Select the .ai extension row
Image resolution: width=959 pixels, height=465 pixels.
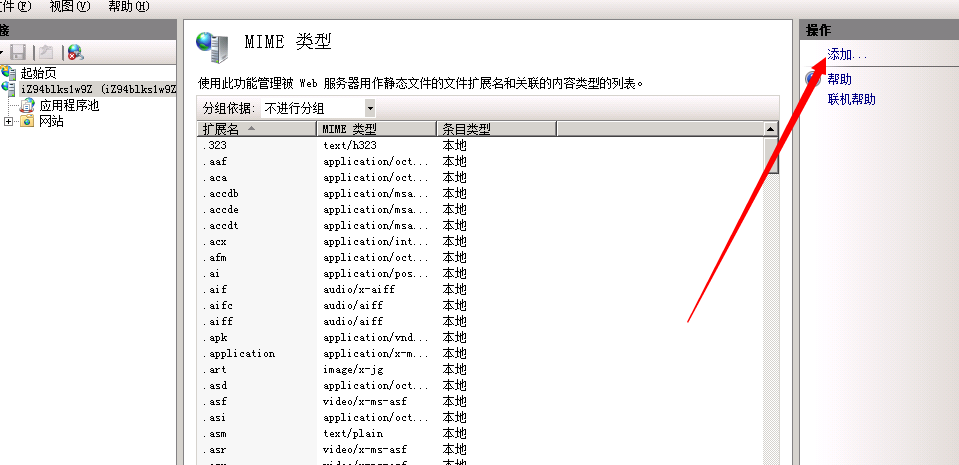pos(480,273)
